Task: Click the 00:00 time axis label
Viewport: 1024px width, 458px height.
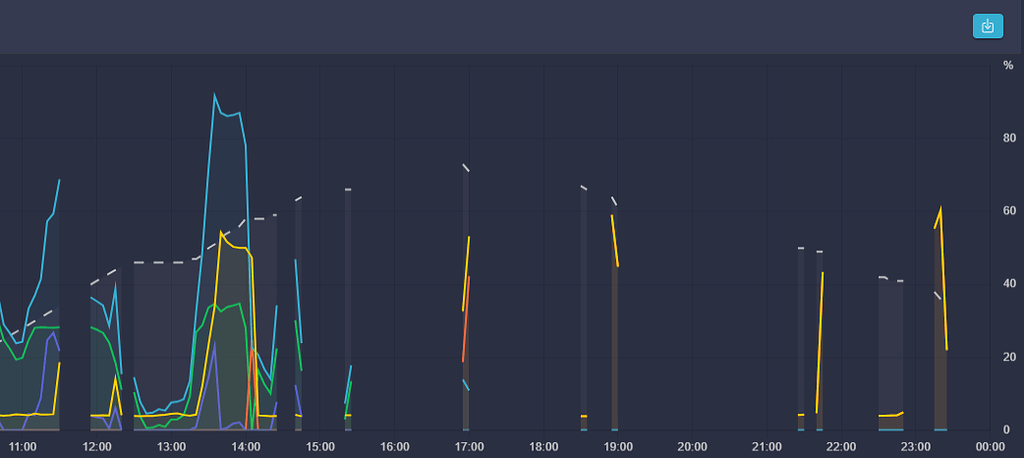Action: click(990, 446)
